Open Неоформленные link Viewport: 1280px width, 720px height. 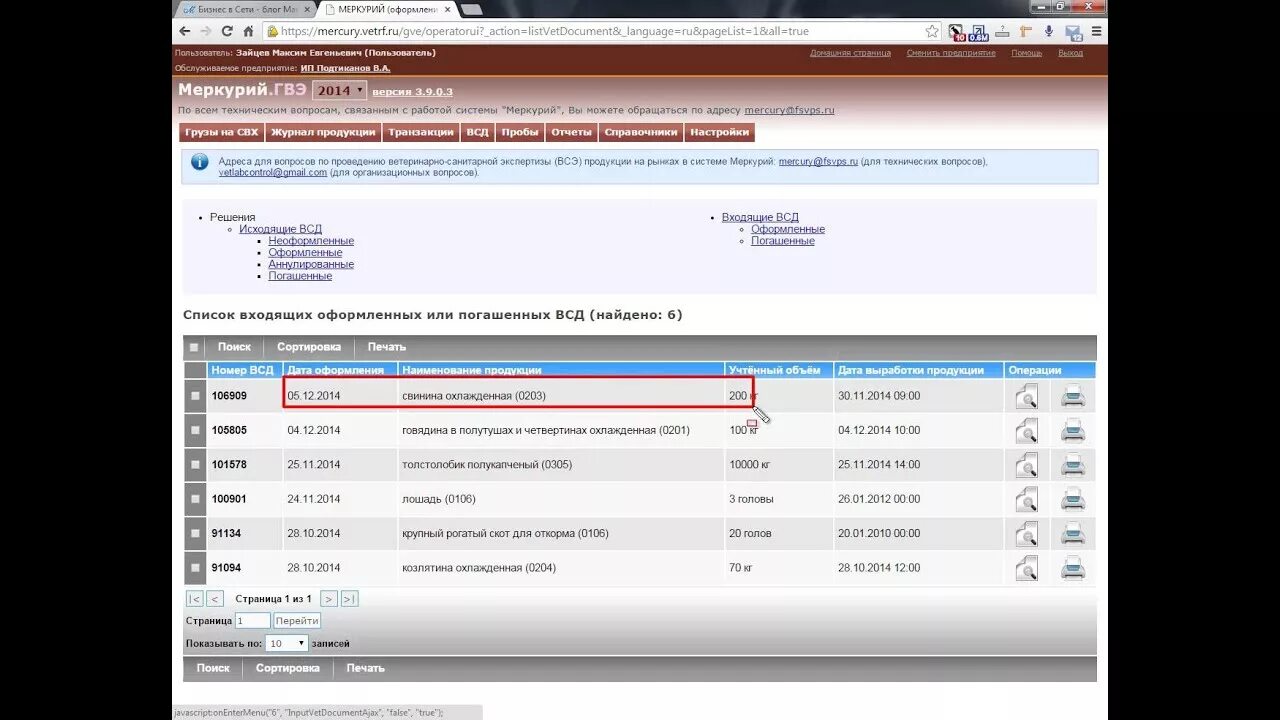(x=311, y=241)
